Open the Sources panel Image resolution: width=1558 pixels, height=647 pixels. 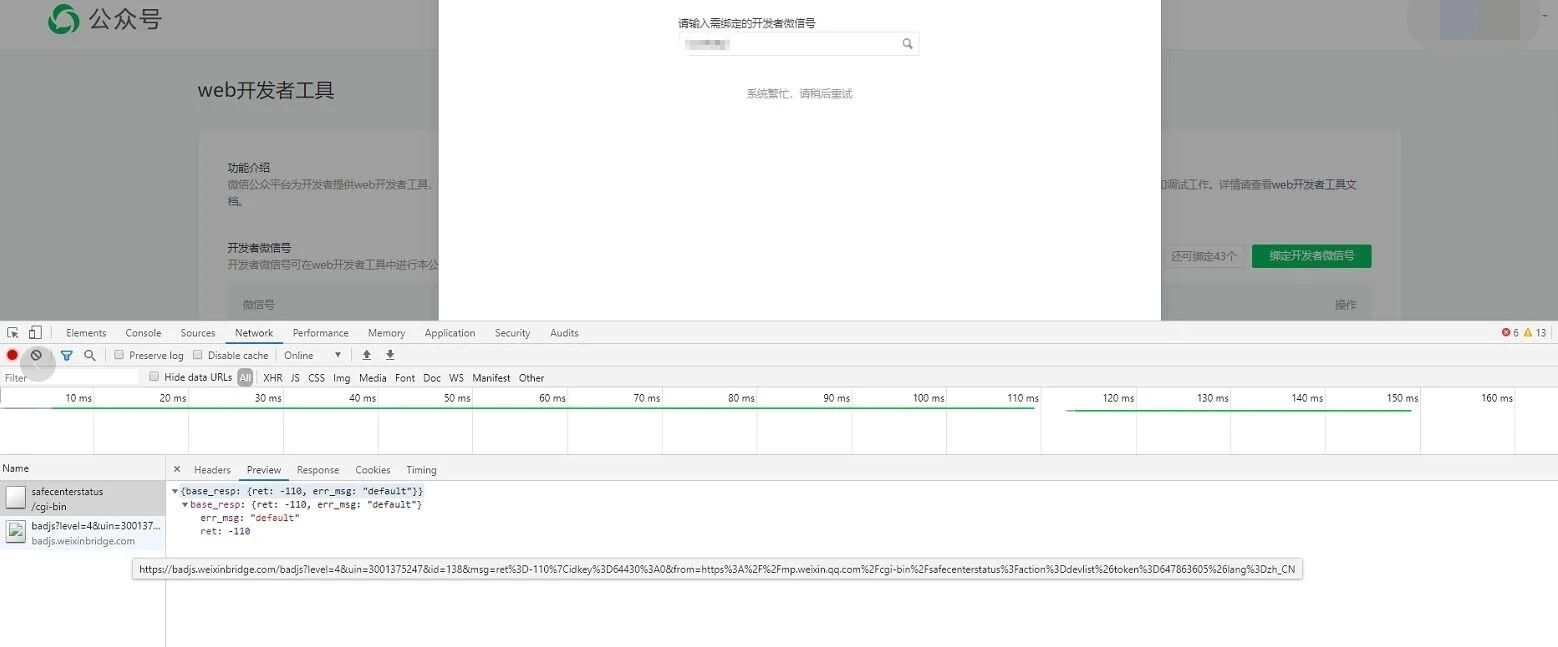pyautogui.click(x=198, y=333)
